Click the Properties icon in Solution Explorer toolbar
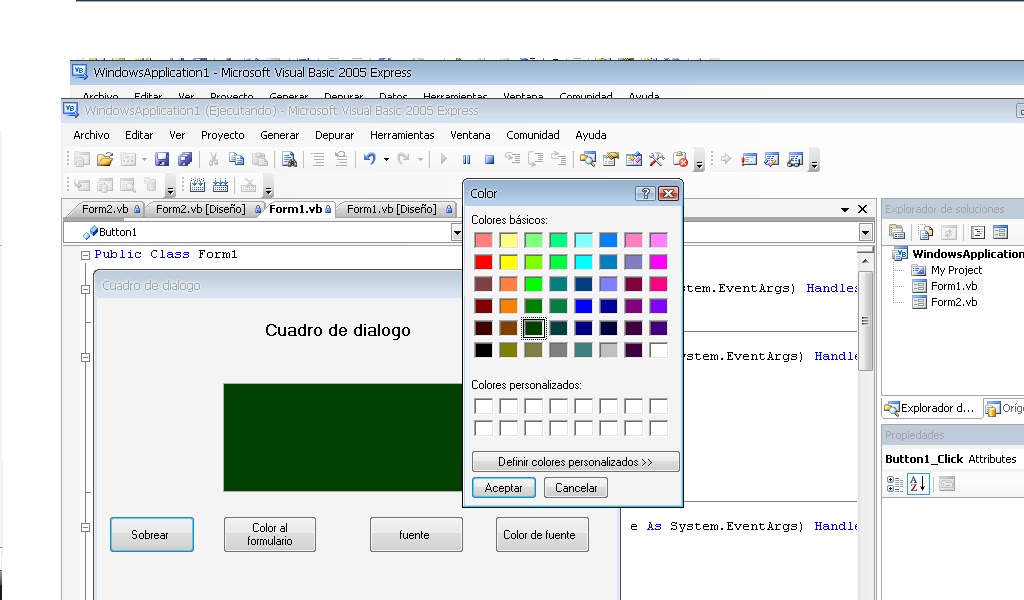Screen dimensions: 1024x600 click(x=897, y=232)
